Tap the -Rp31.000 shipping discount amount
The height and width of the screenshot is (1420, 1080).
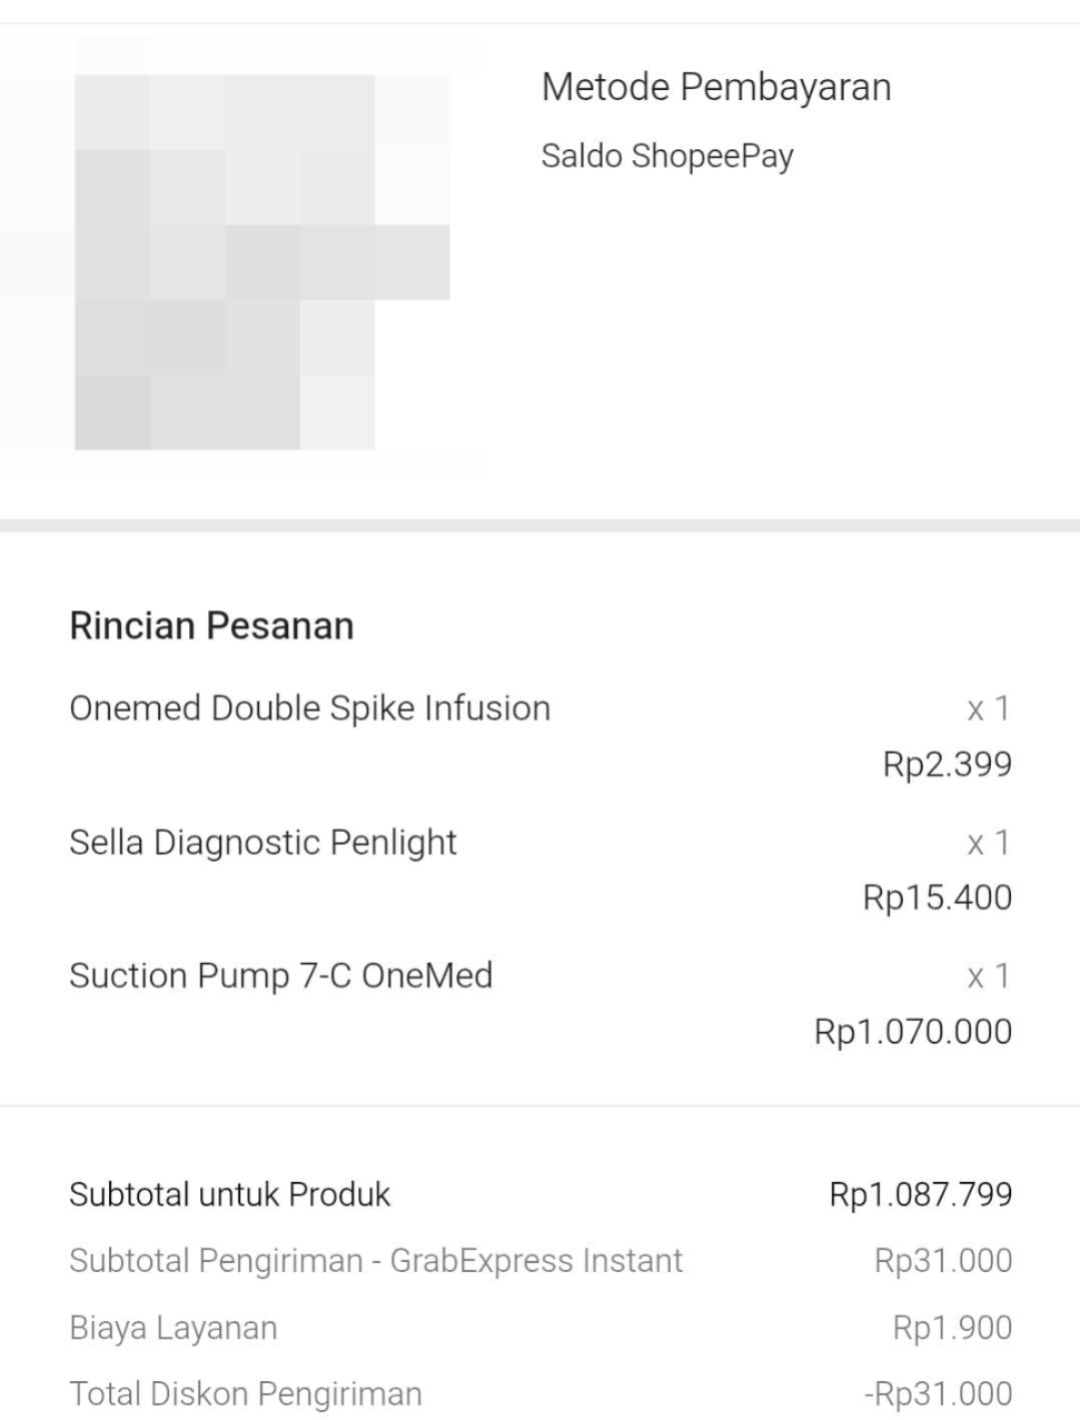point(938,1394)
